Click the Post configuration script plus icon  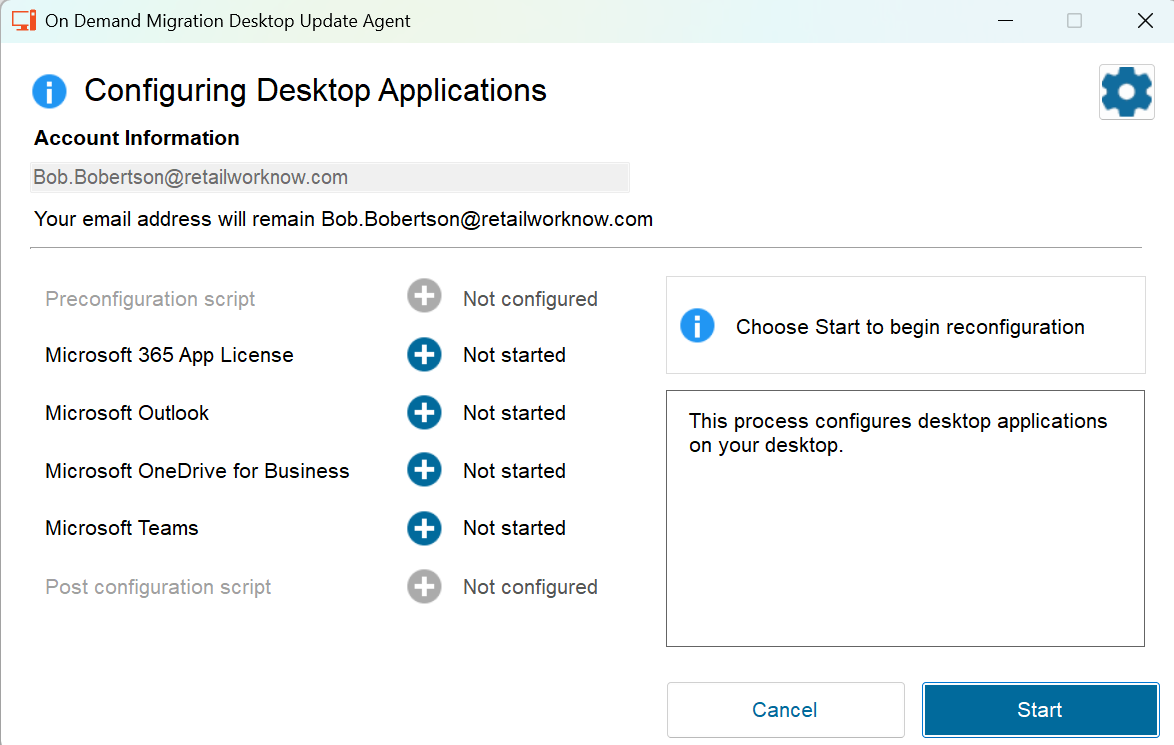click(424, 586)
